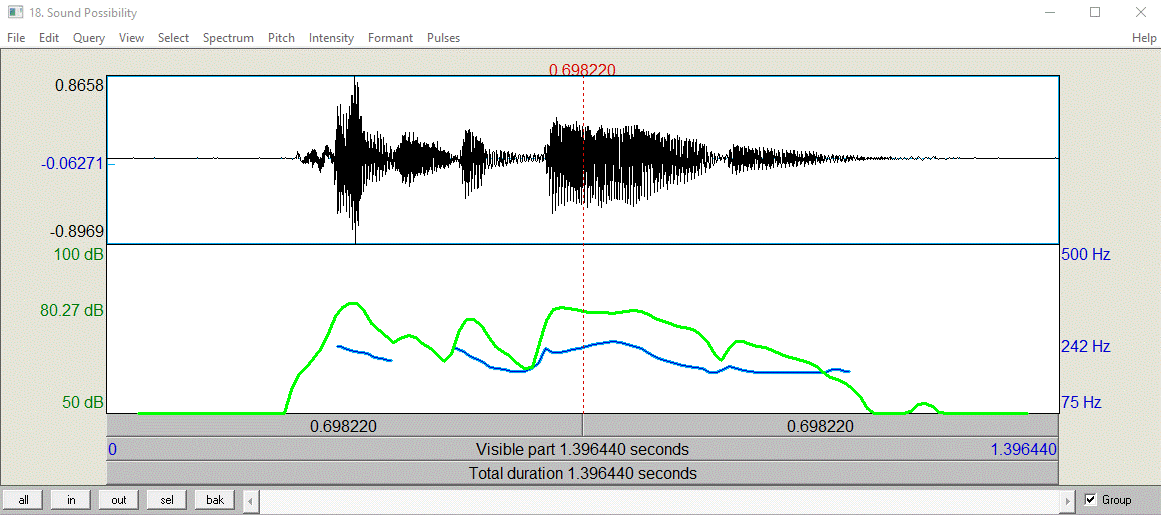Click the 'out' zoom button
The height and width of the screenshot is (515, 1161).
pyautogui.click(x=119, y=500)
